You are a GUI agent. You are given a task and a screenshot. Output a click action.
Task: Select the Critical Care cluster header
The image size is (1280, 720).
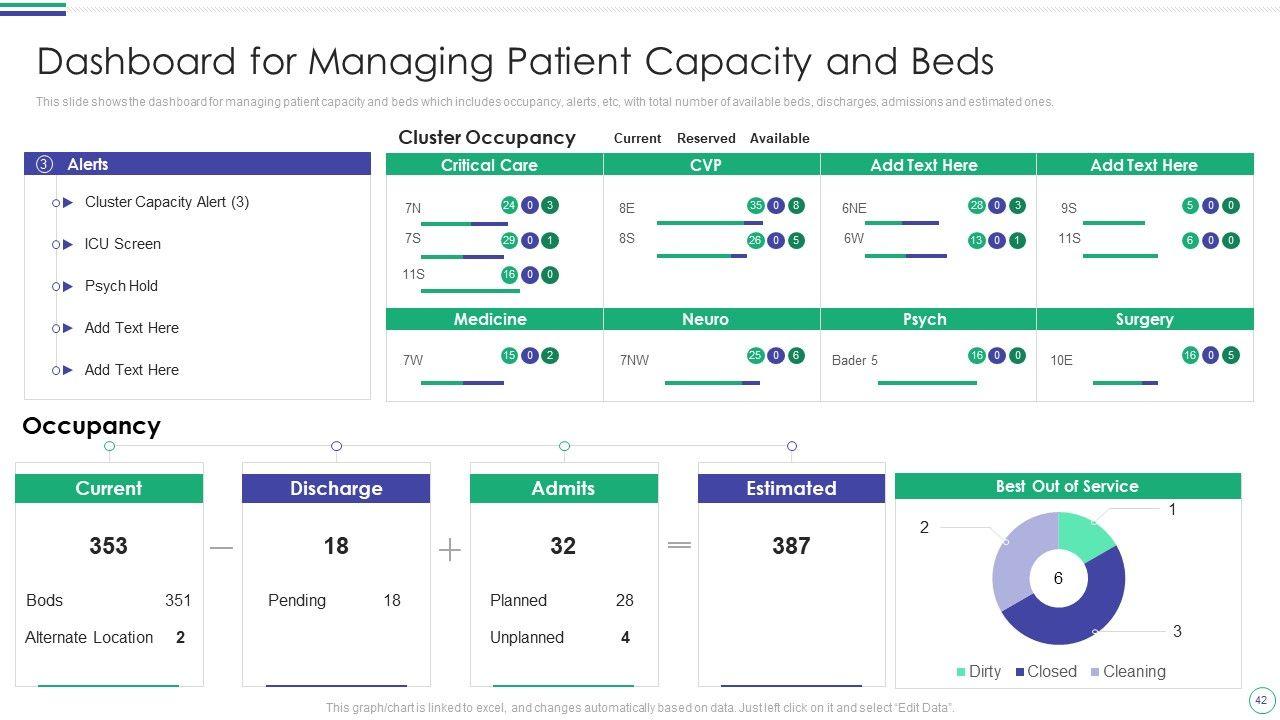point(489,165)
